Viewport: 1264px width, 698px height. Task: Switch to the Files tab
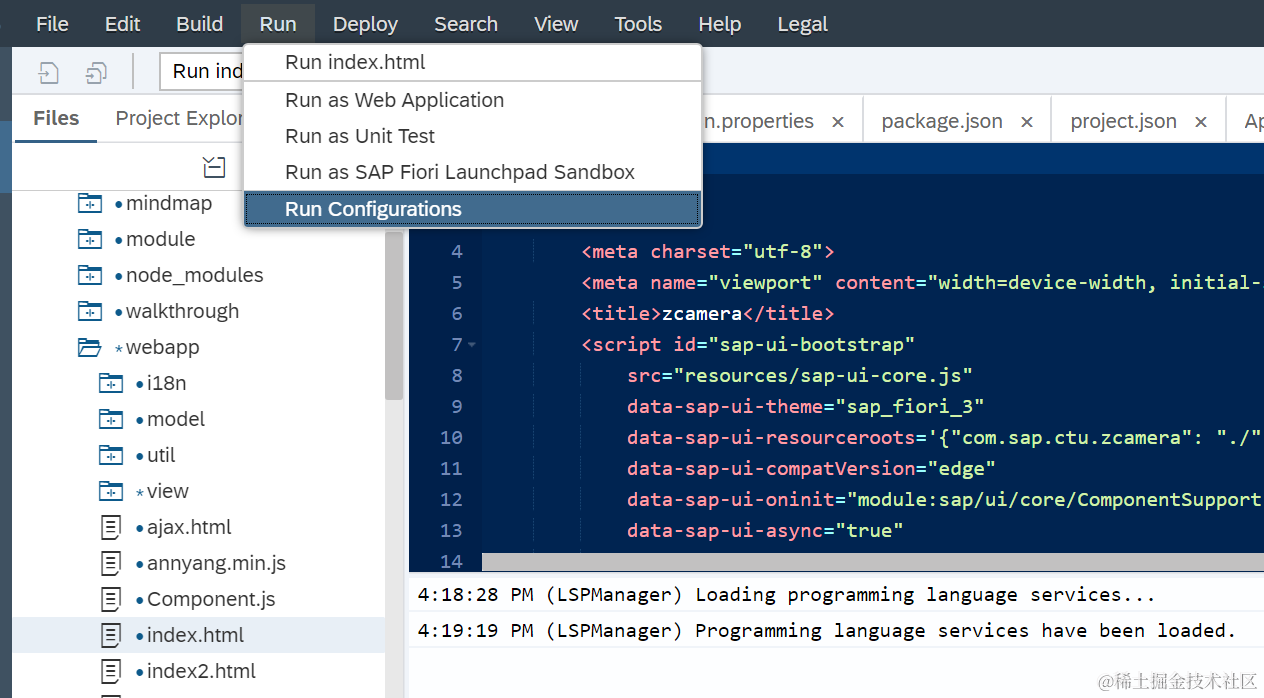(56, 118)
